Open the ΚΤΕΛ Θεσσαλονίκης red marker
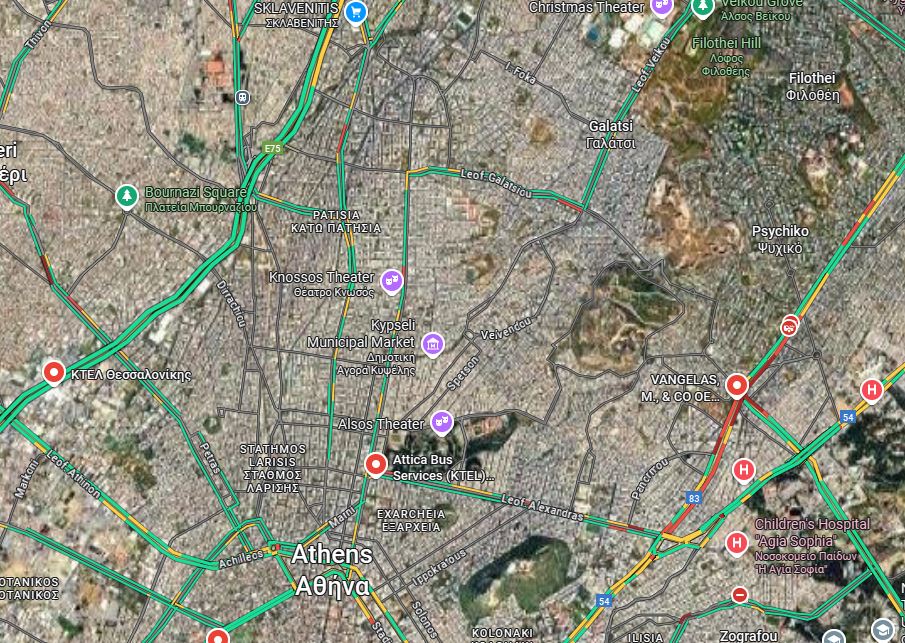905x643 pixels. click(x=54, y=373)
